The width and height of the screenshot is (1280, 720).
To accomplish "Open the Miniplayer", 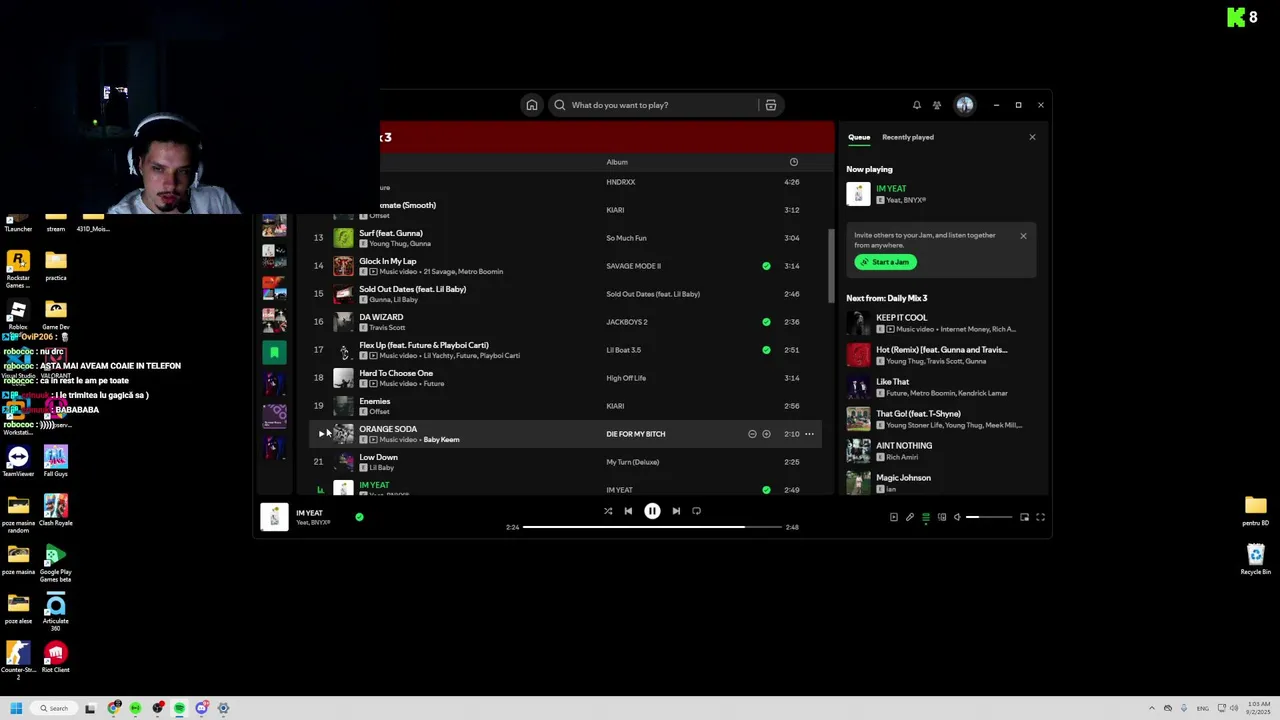I will [x=1024, y=517].
